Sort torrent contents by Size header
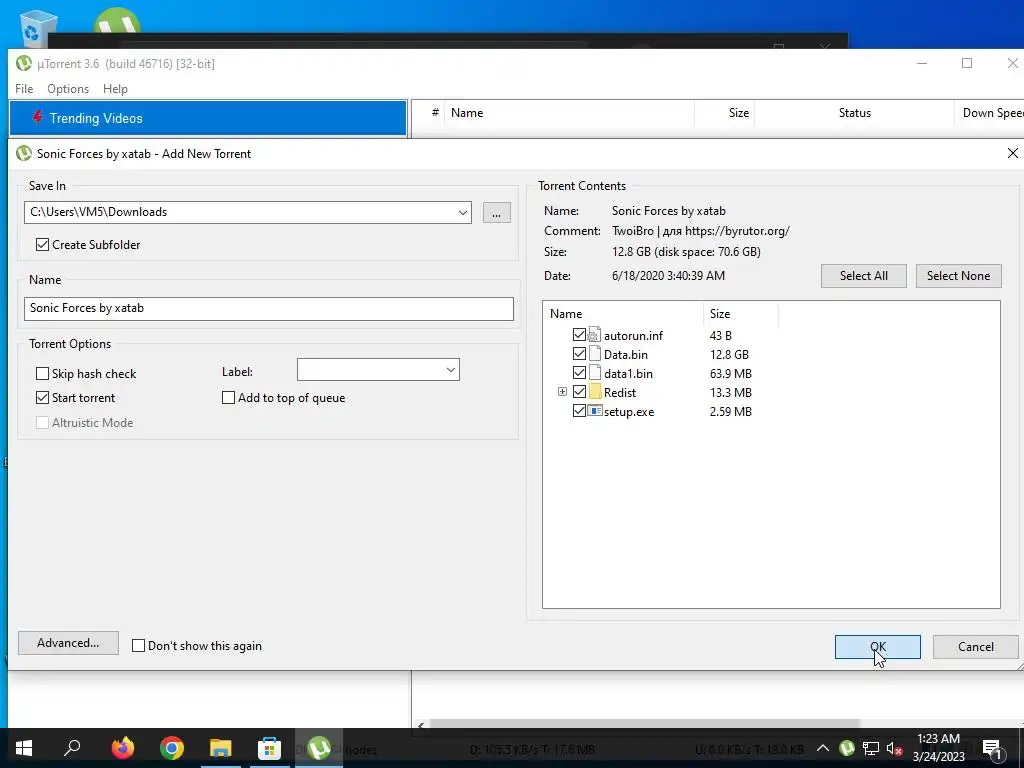This screenshot has width=1024, height=768. click(x=741, y=313)
